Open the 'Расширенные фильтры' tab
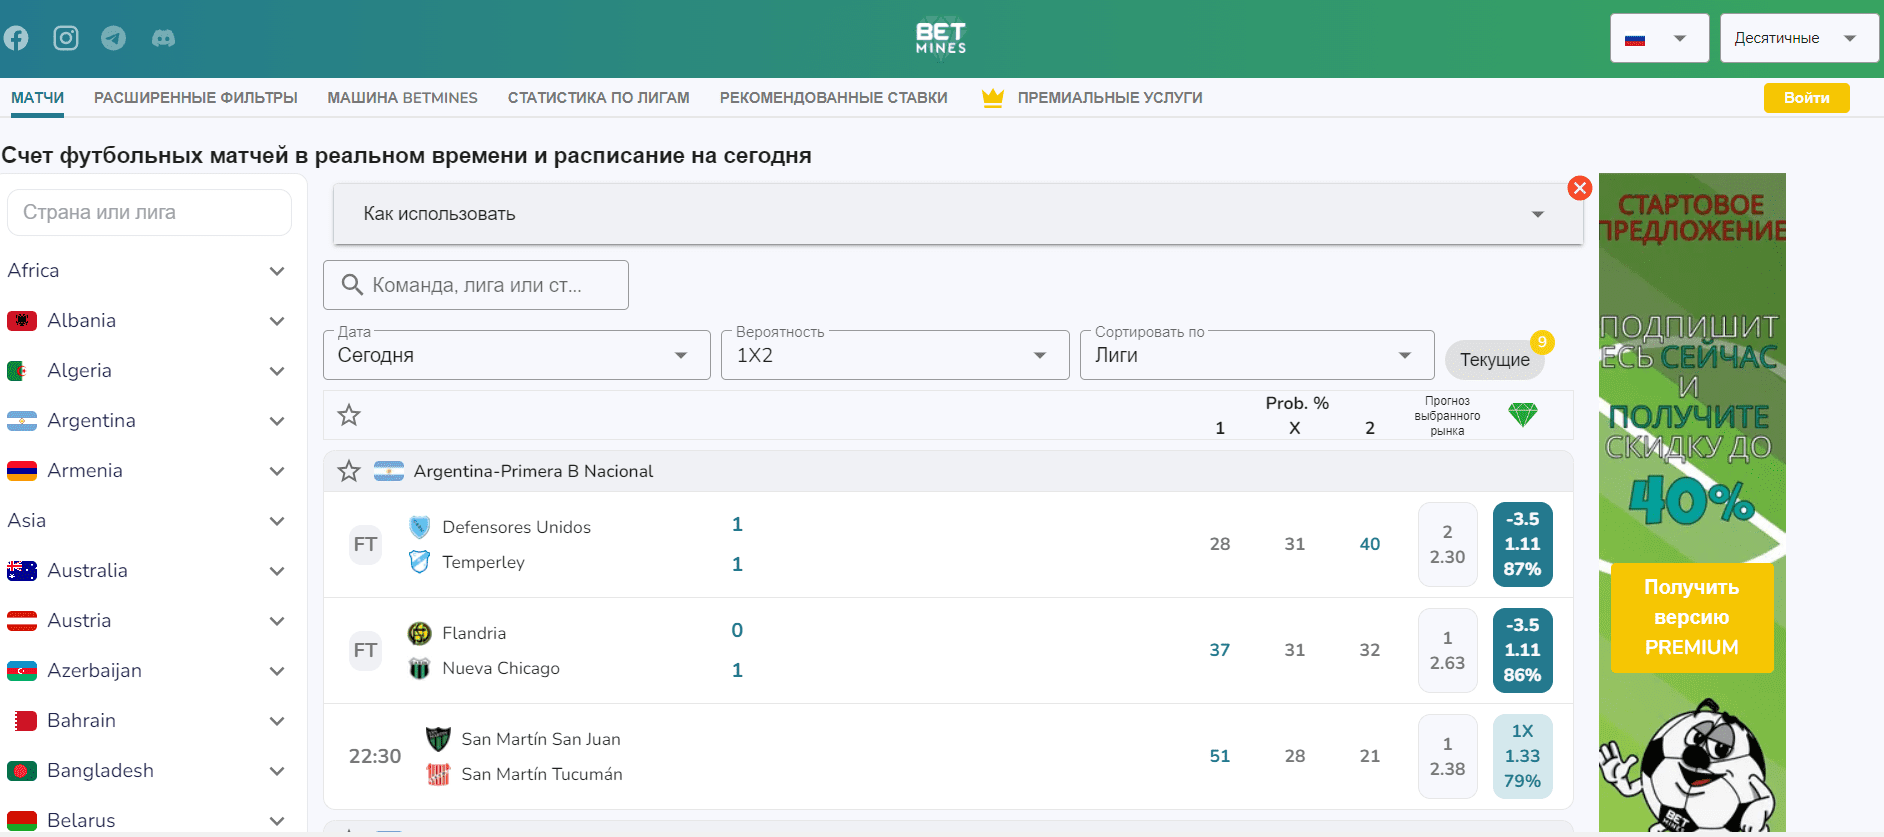 click(196, 98)
